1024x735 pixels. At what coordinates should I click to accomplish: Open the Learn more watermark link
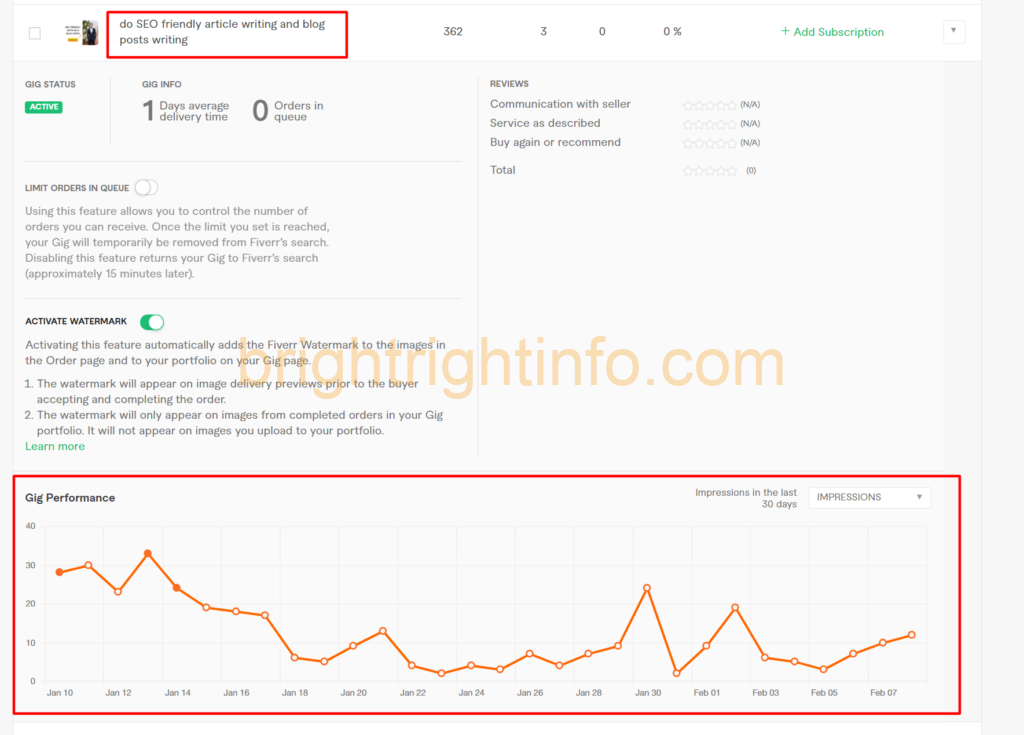coord(55,446)
